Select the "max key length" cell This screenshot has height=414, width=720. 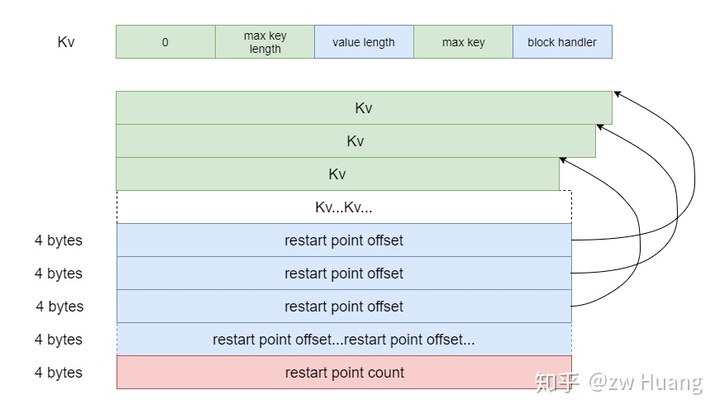pyautogui.click(x=265, y=42)
